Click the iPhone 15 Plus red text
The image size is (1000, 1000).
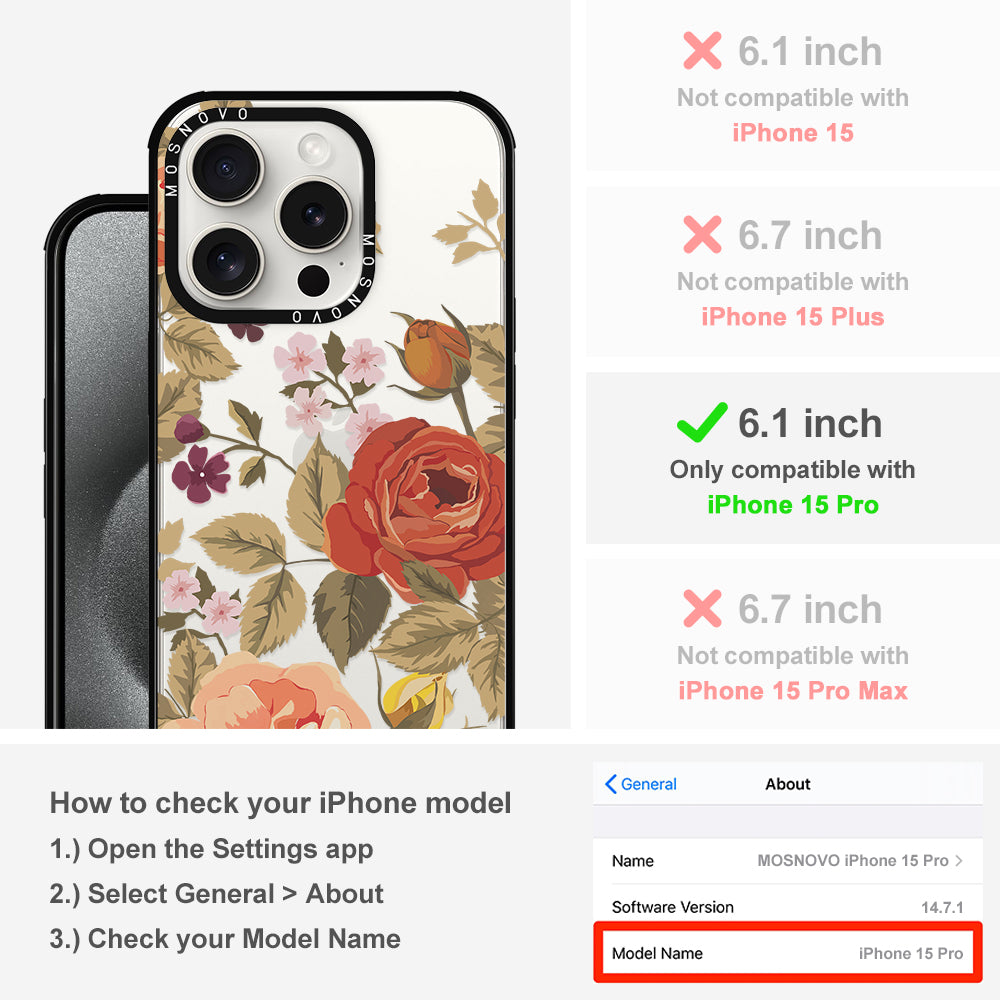click(x=793, y=317)
